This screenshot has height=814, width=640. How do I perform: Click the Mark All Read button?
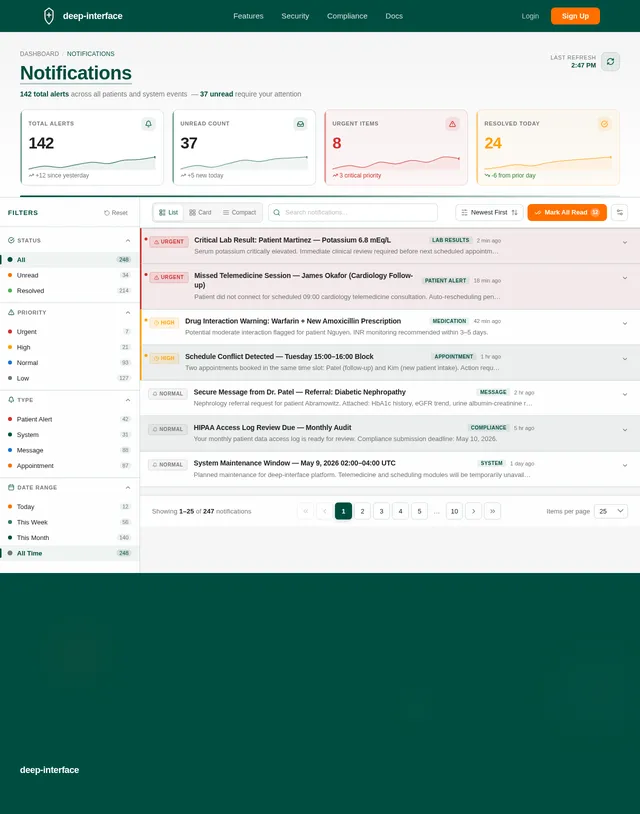pyautogui.click(x=567, y=212)
